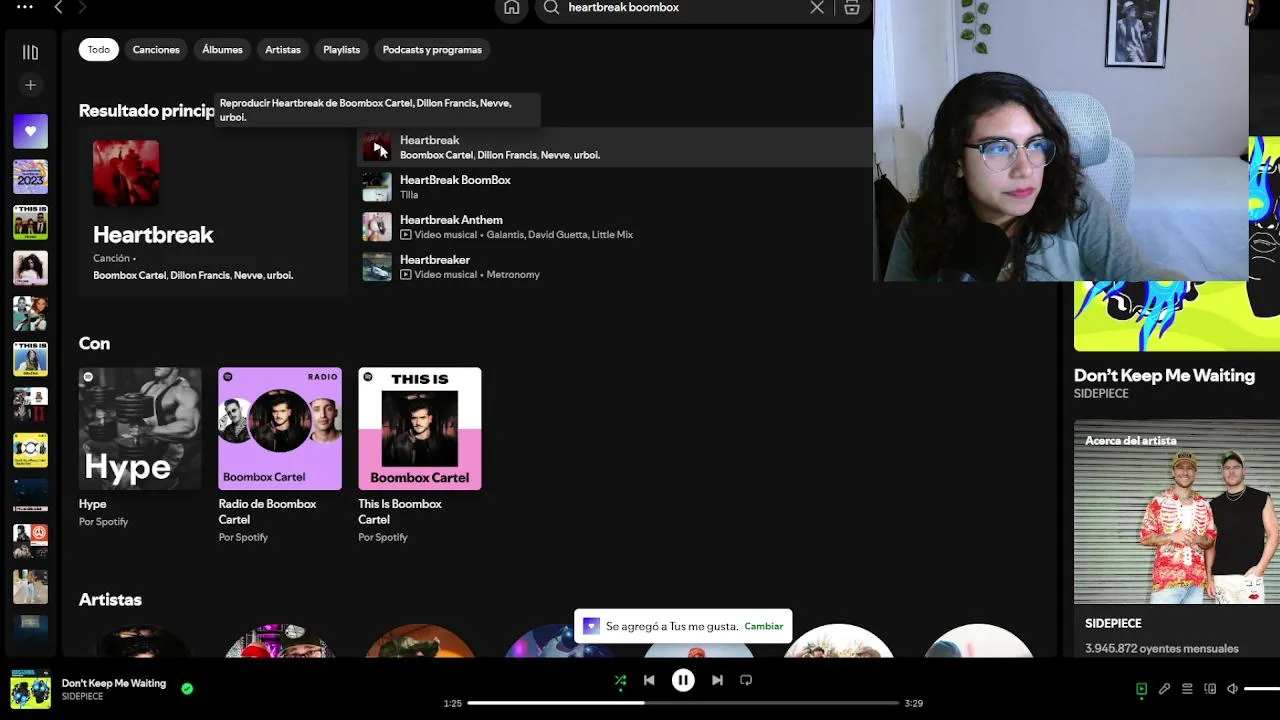This screenshot has height=720, width=1280.
Task: Open This Is Boombox Cartel cover
Action: tap(420, 429)
